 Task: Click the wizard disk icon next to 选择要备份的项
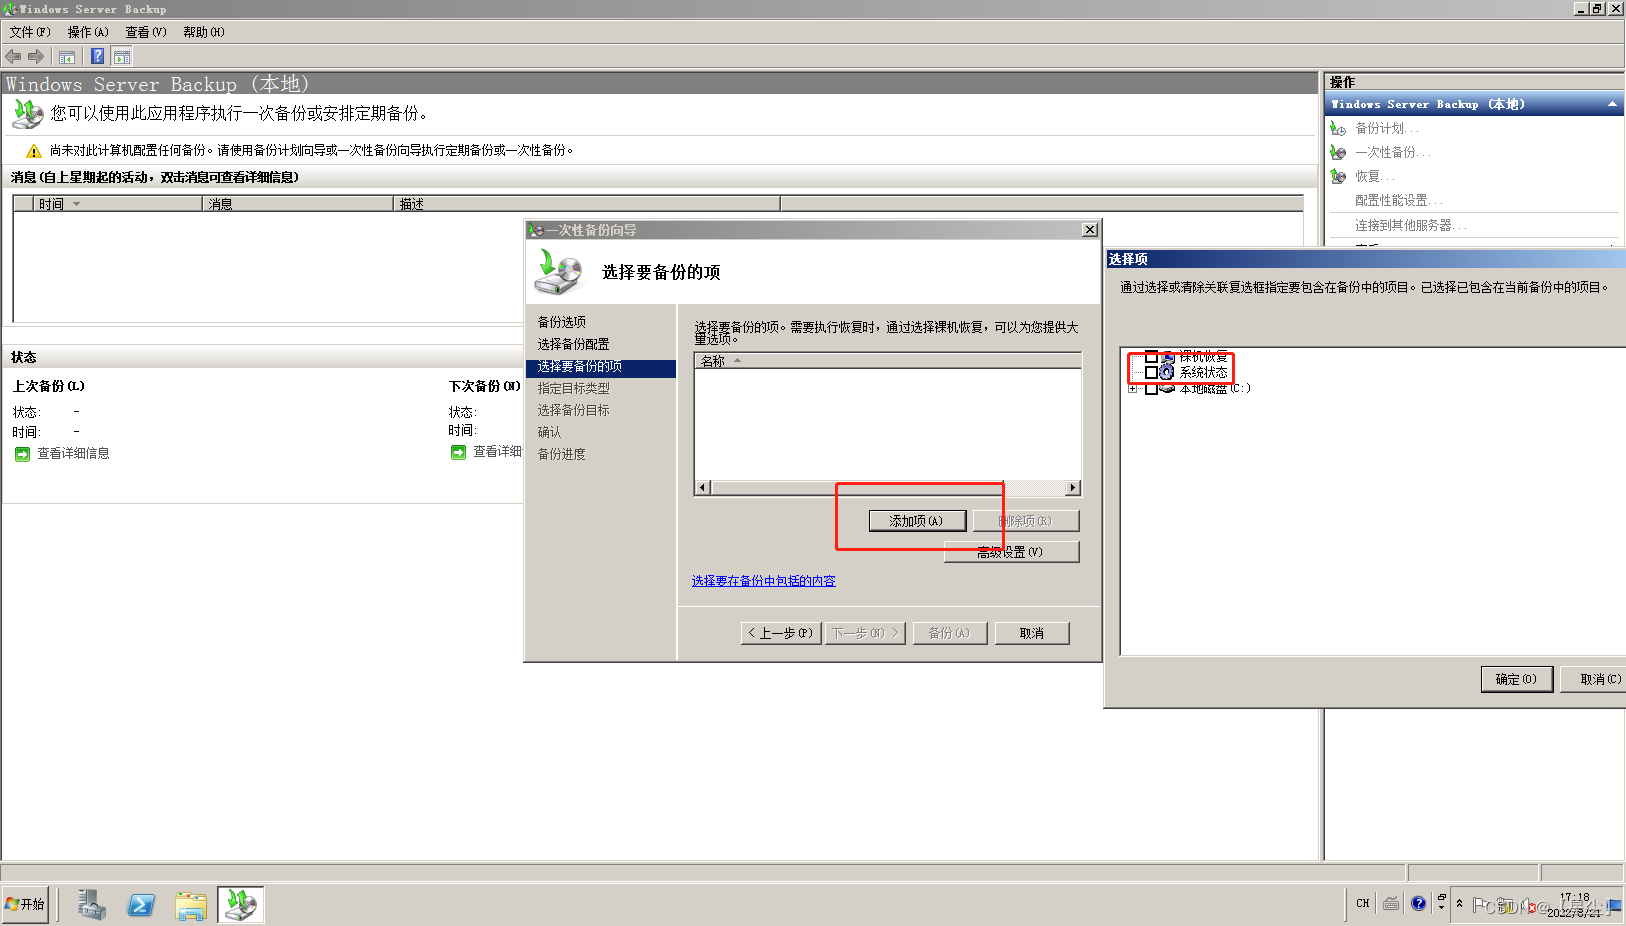pos(558,272)
